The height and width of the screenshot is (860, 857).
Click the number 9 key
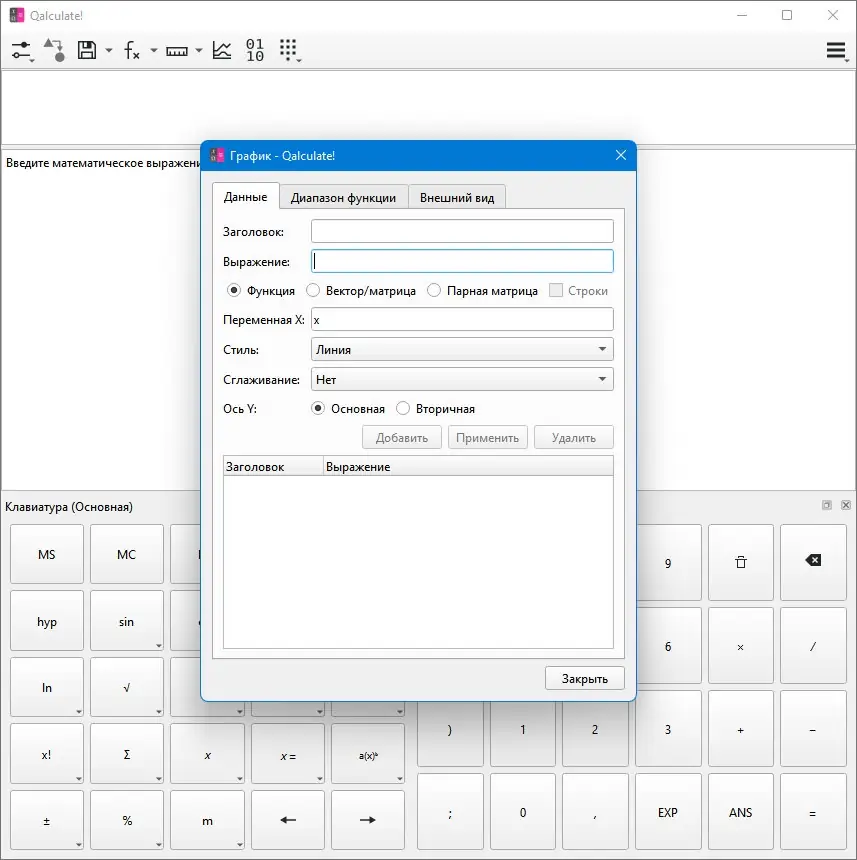tap(668, 563)
